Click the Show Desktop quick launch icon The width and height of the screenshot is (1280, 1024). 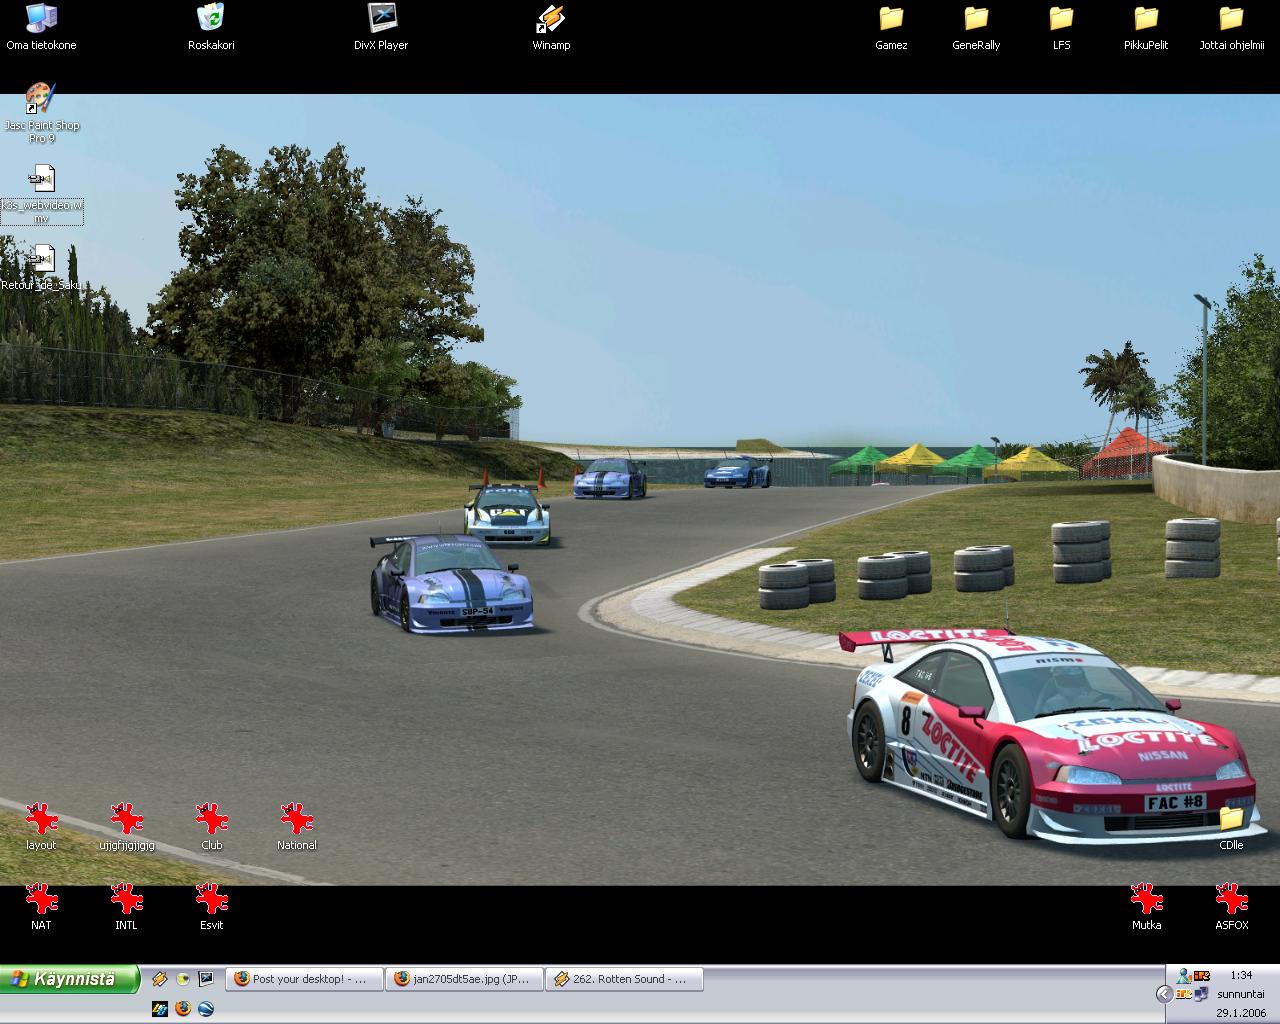tap(206, 979)
